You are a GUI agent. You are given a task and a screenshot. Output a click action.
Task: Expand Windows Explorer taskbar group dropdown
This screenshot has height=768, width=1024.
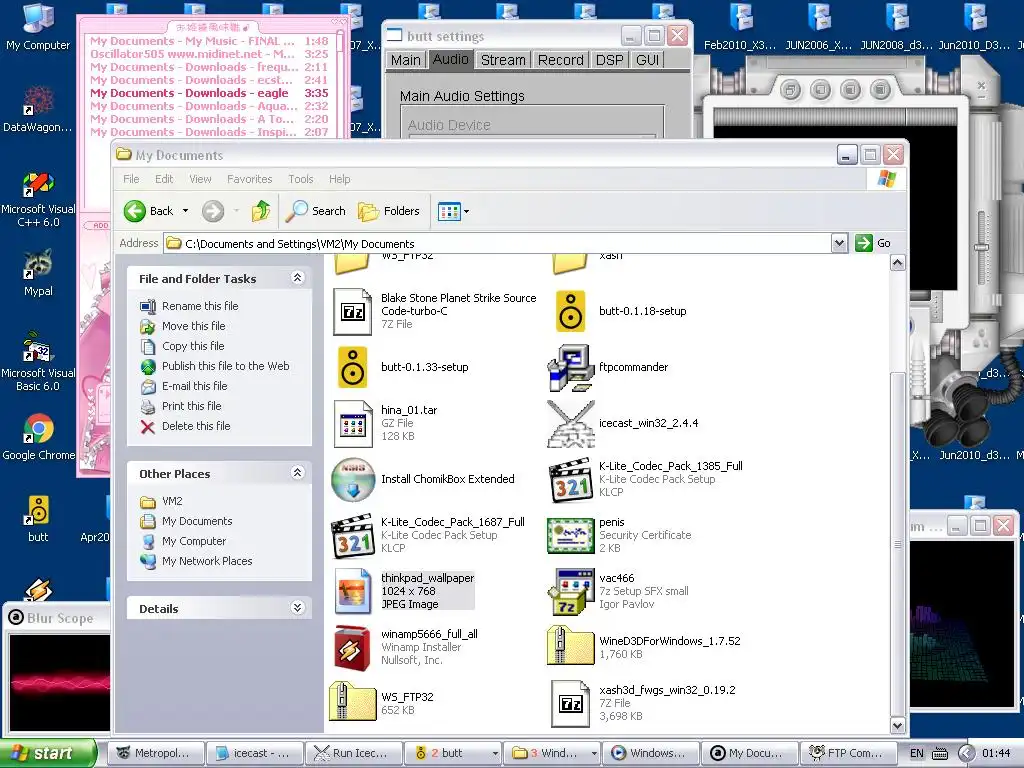tap(594, 753)
